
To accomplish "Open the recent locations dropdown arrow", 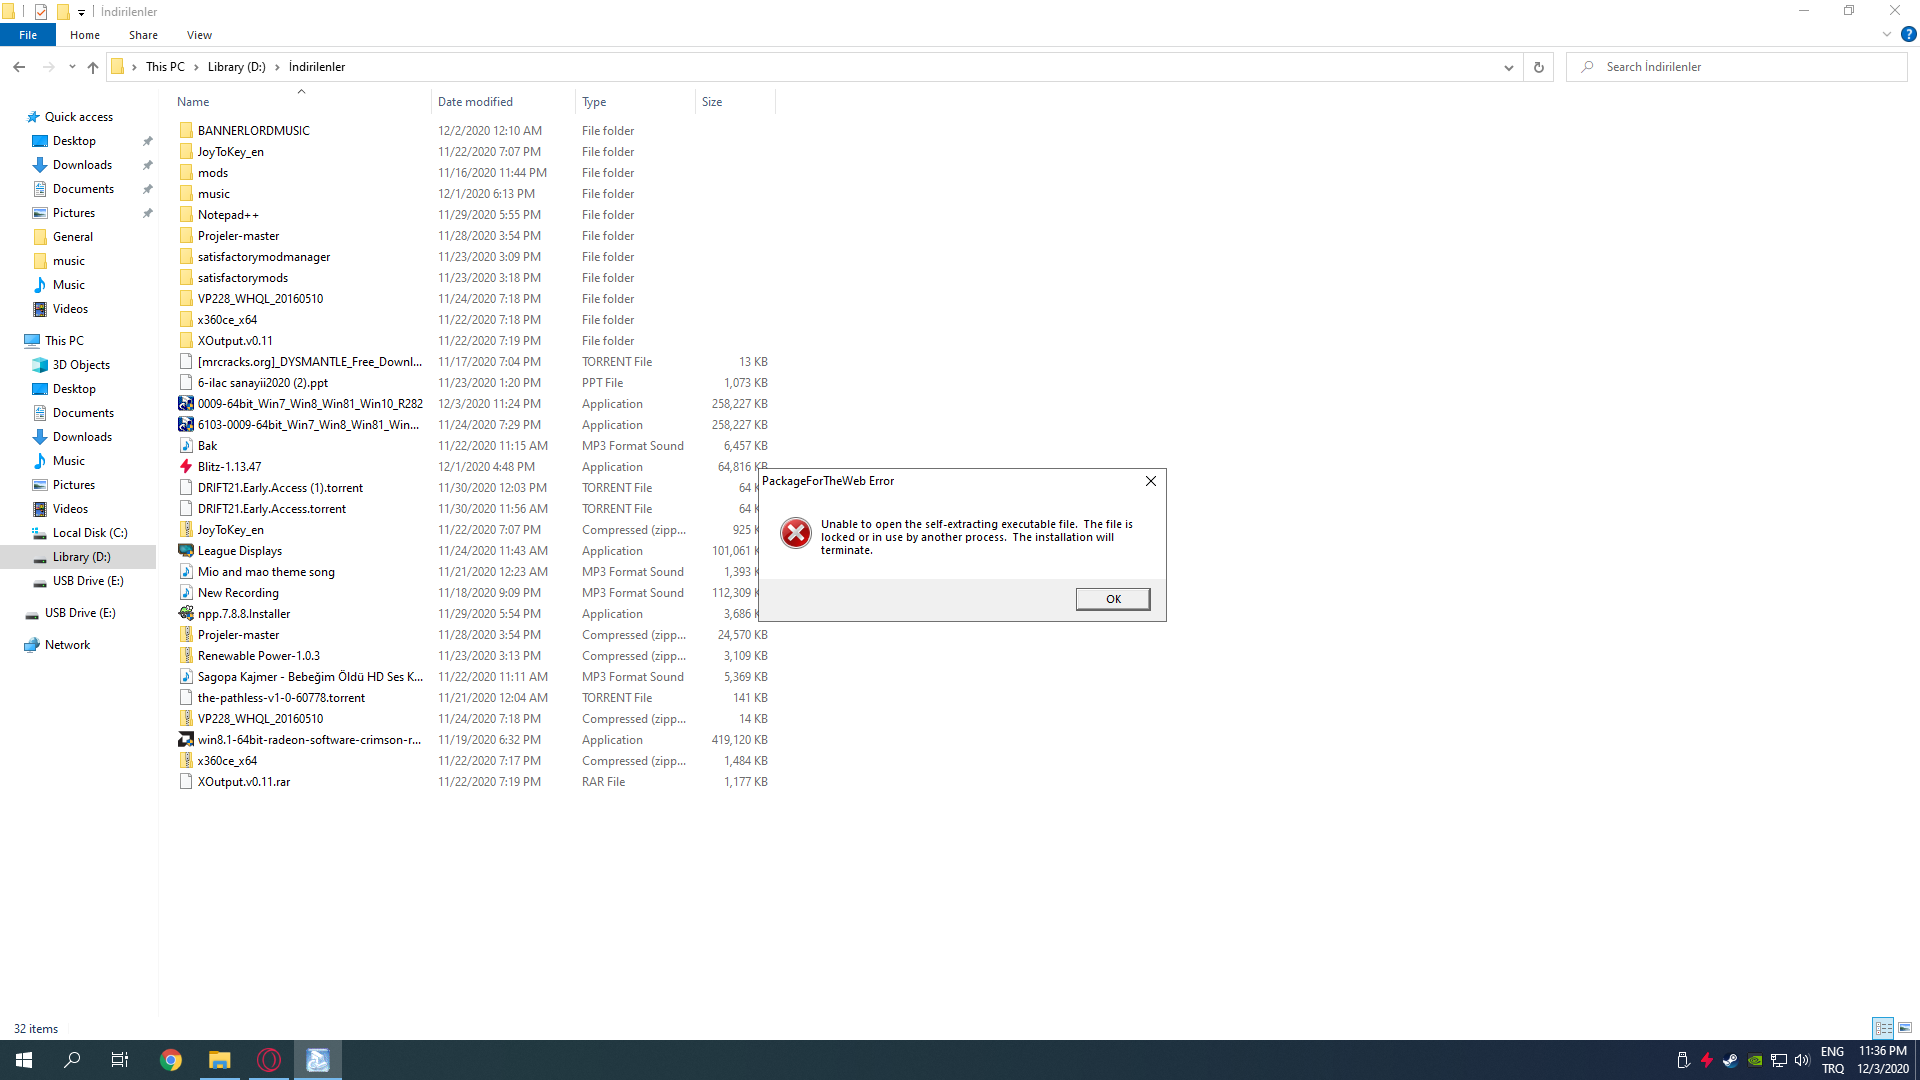I will [x=72, y=67].
